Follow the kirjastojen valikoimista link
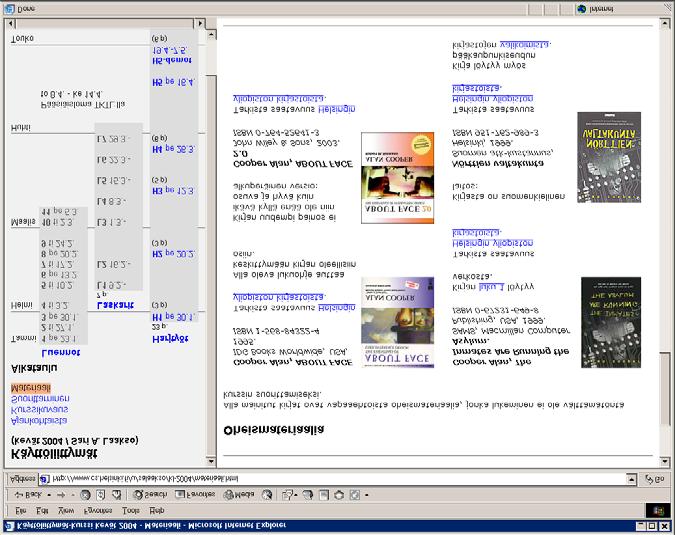Screen dimensions: 675x535 525,44
